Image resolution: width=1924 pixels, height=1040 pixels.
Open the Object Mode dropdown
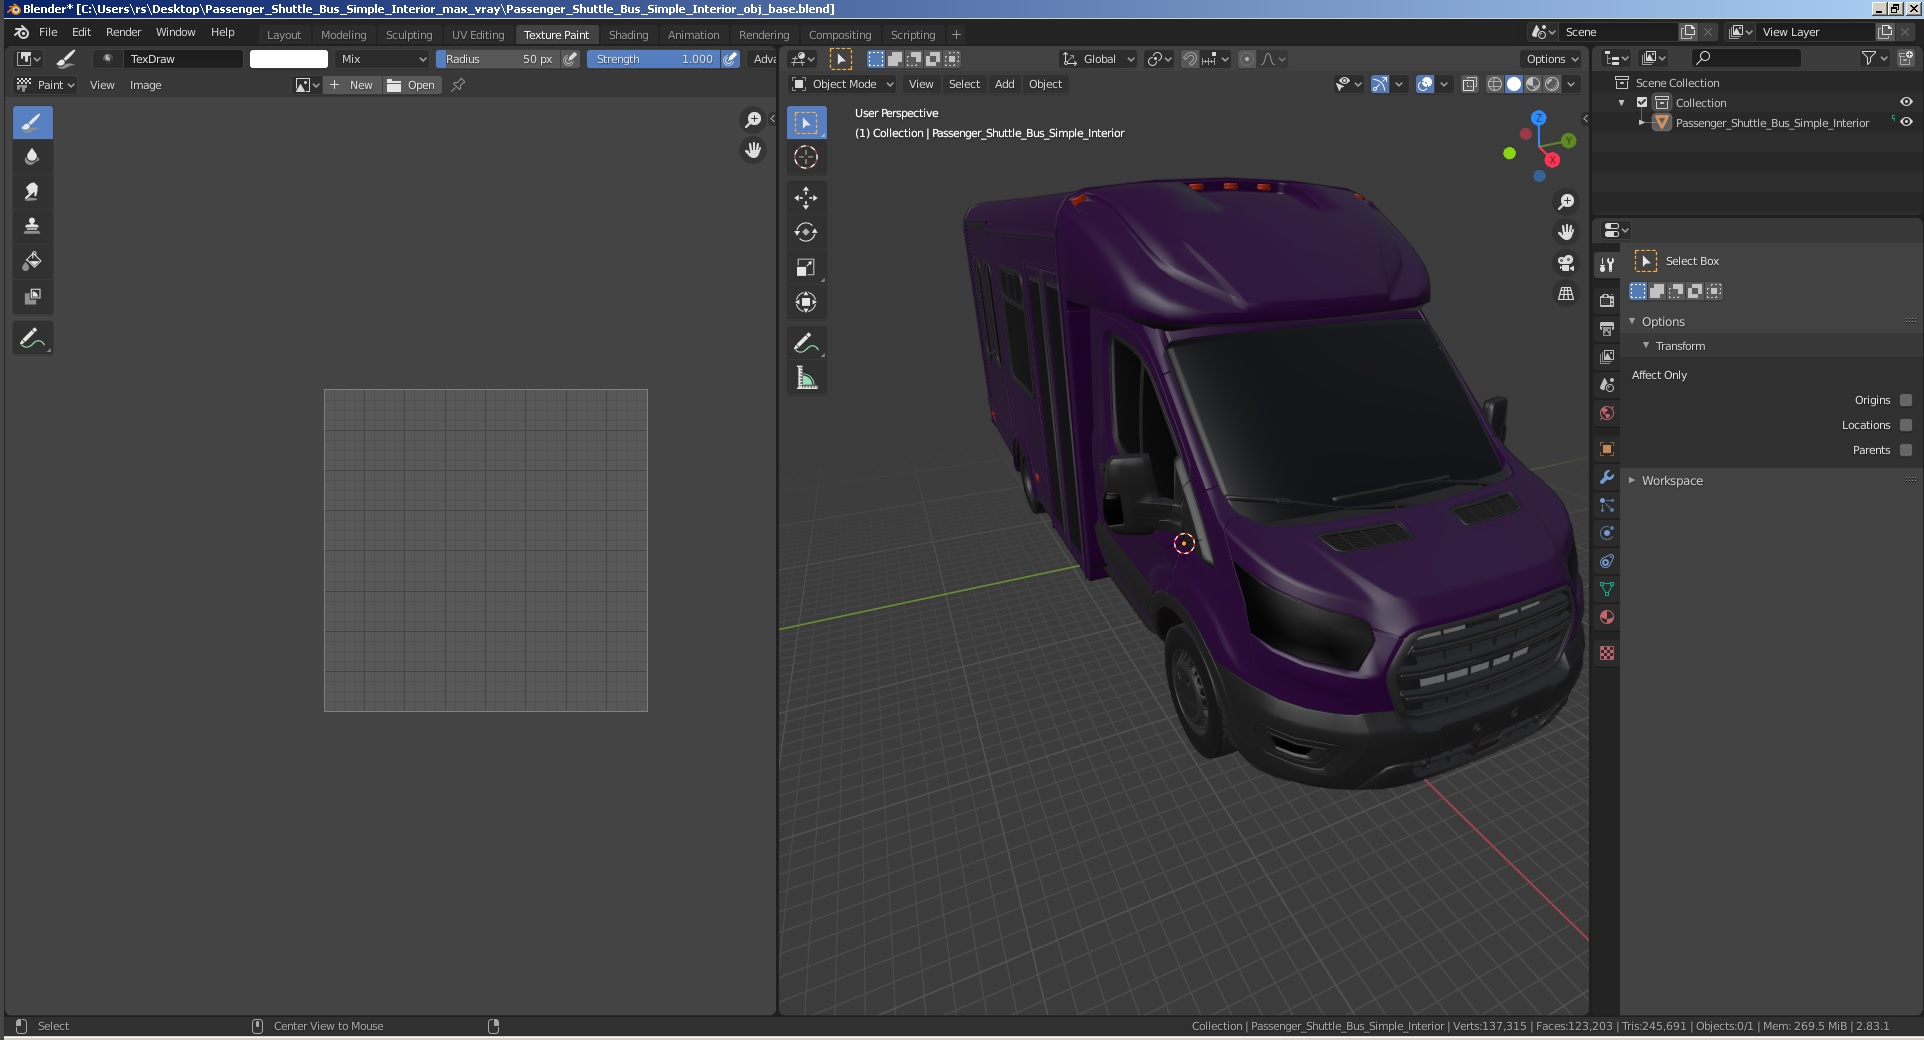point(843,84)
